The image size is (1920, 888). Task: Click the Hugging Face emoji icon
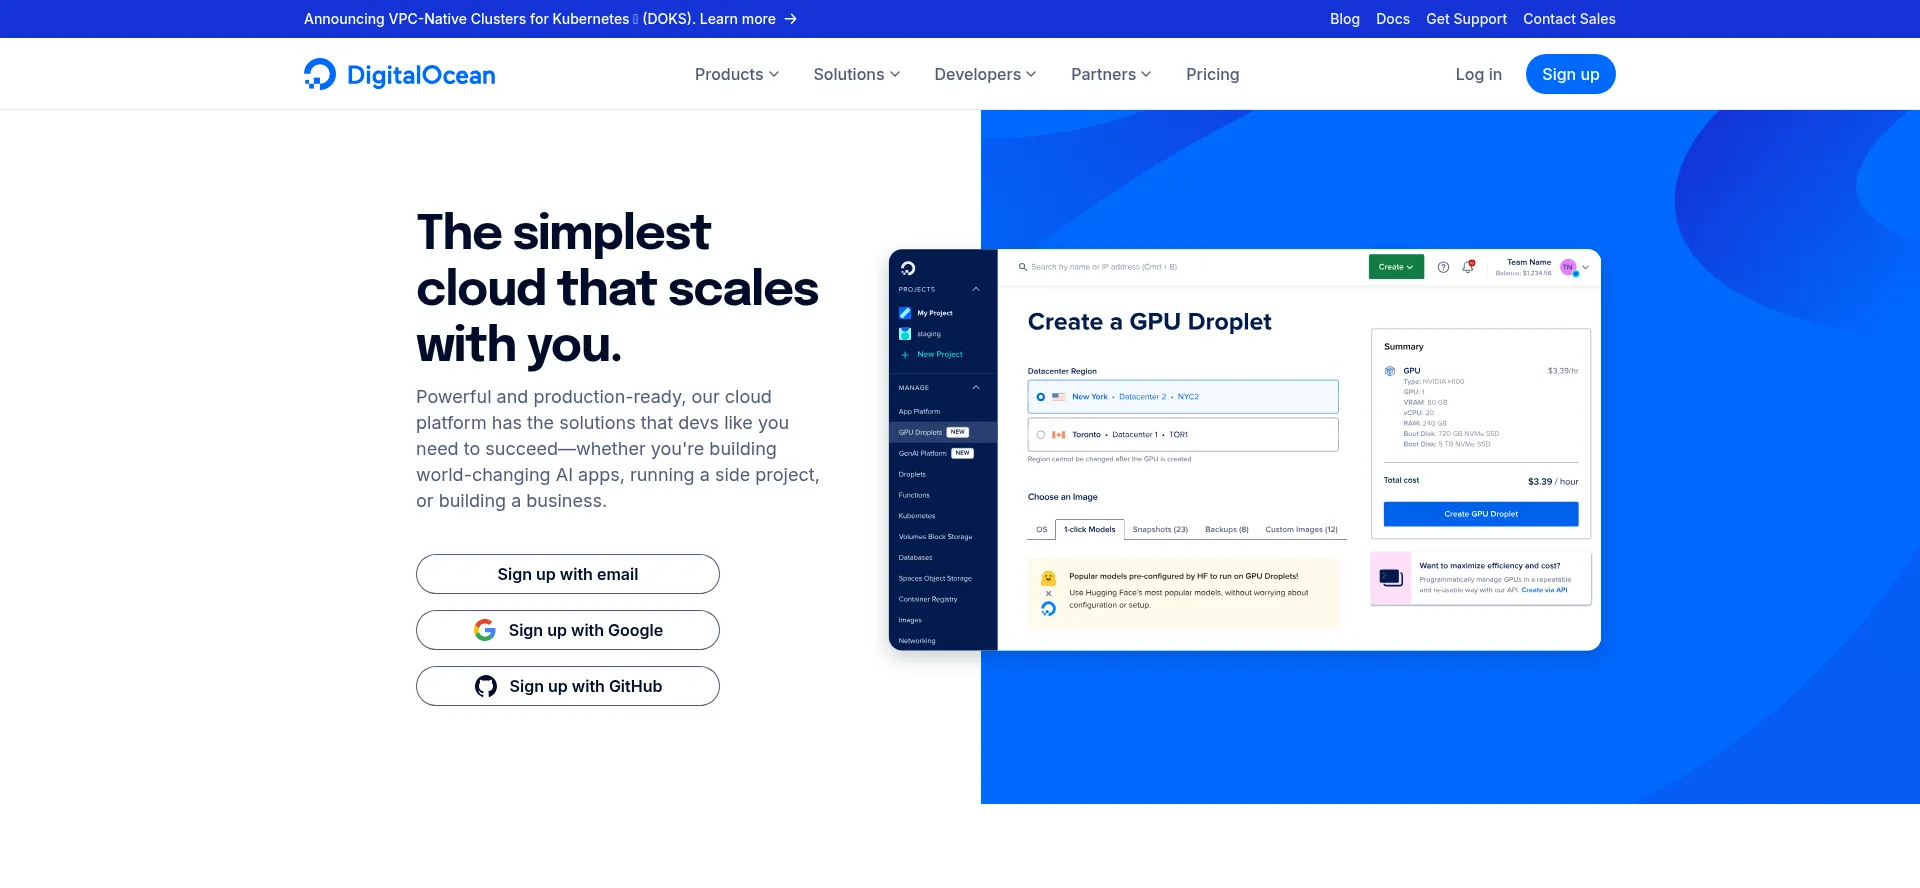1048,578
